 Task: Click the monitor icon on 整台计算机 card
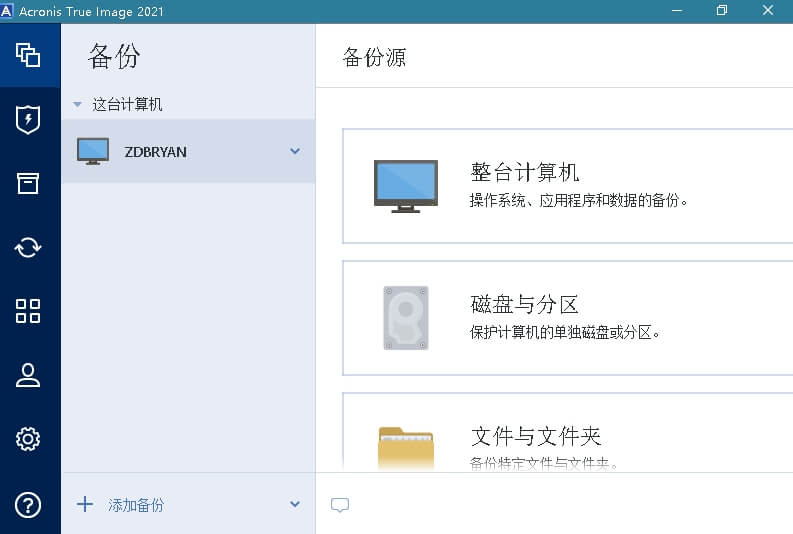click(406, 186)
